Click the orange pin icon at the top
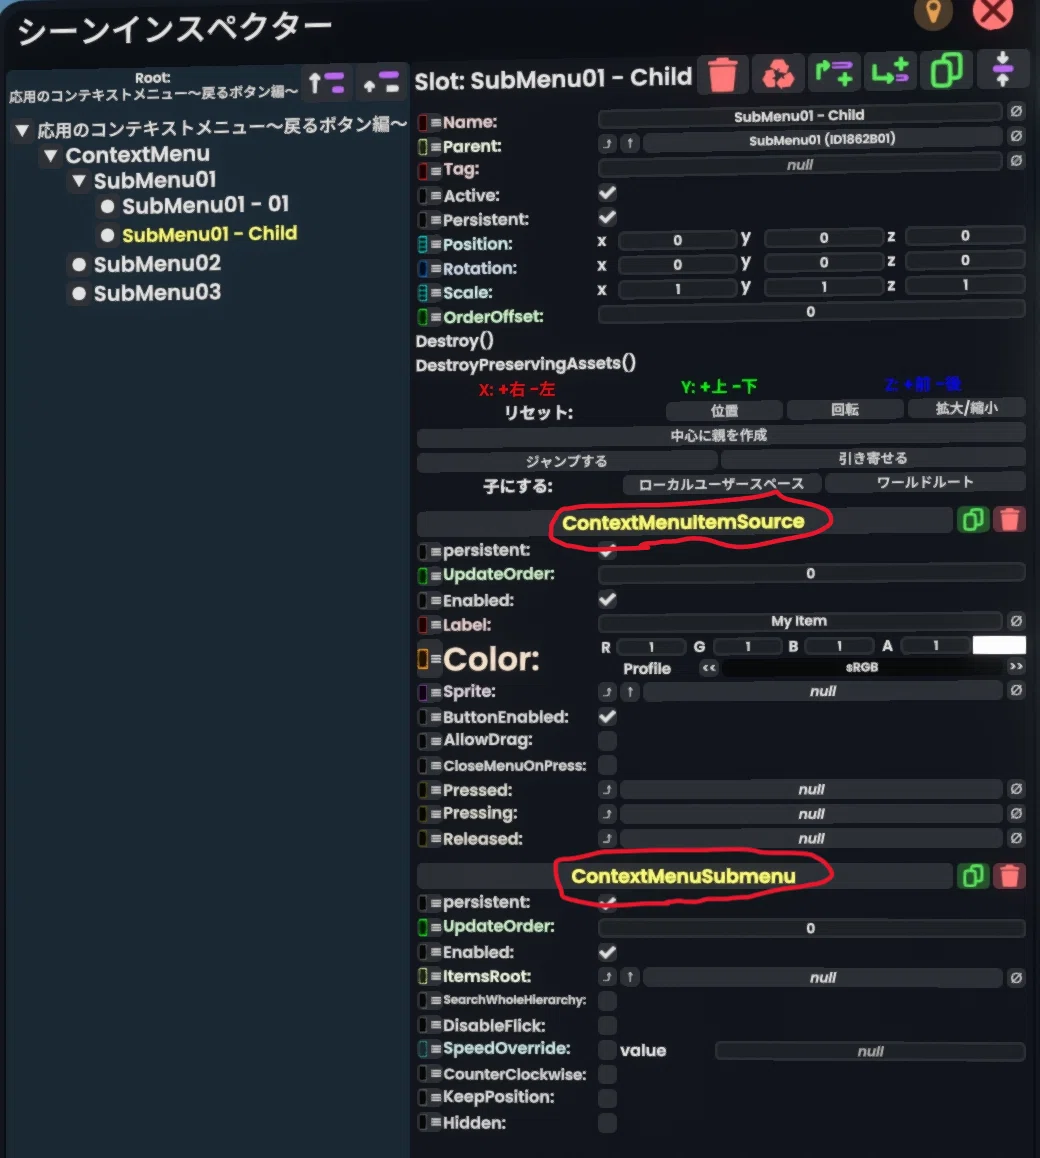 coord(933,13)
